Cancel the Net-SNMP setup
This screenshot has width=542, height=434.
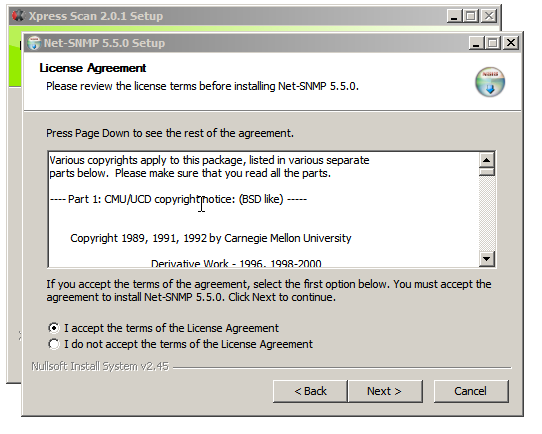(x=471, y=391)
